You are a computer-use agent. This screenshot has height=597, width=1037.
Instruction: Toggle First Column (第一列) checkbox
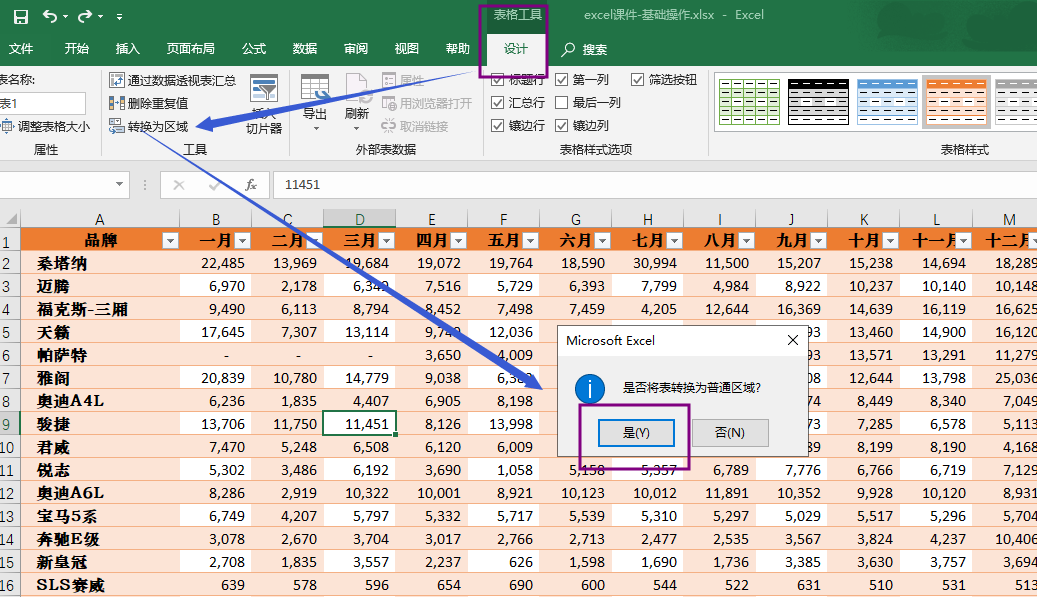point(561,80)
